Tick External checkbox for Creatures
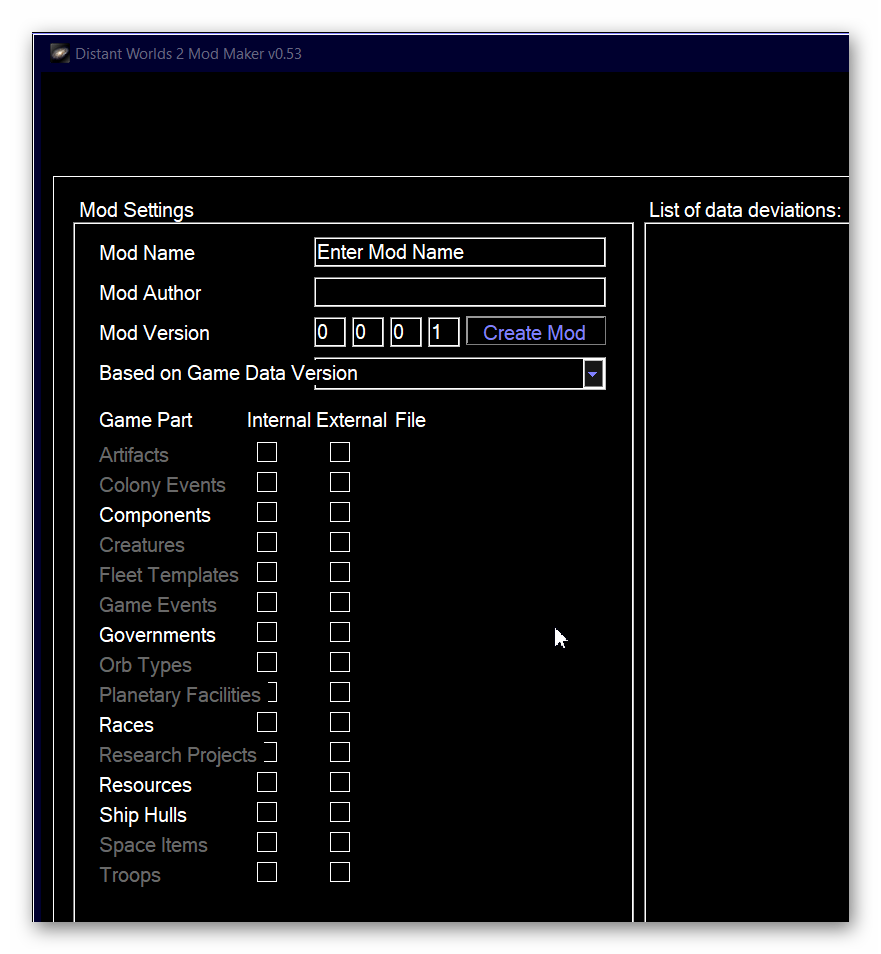The image size is (881, 954). pos(340,542)
